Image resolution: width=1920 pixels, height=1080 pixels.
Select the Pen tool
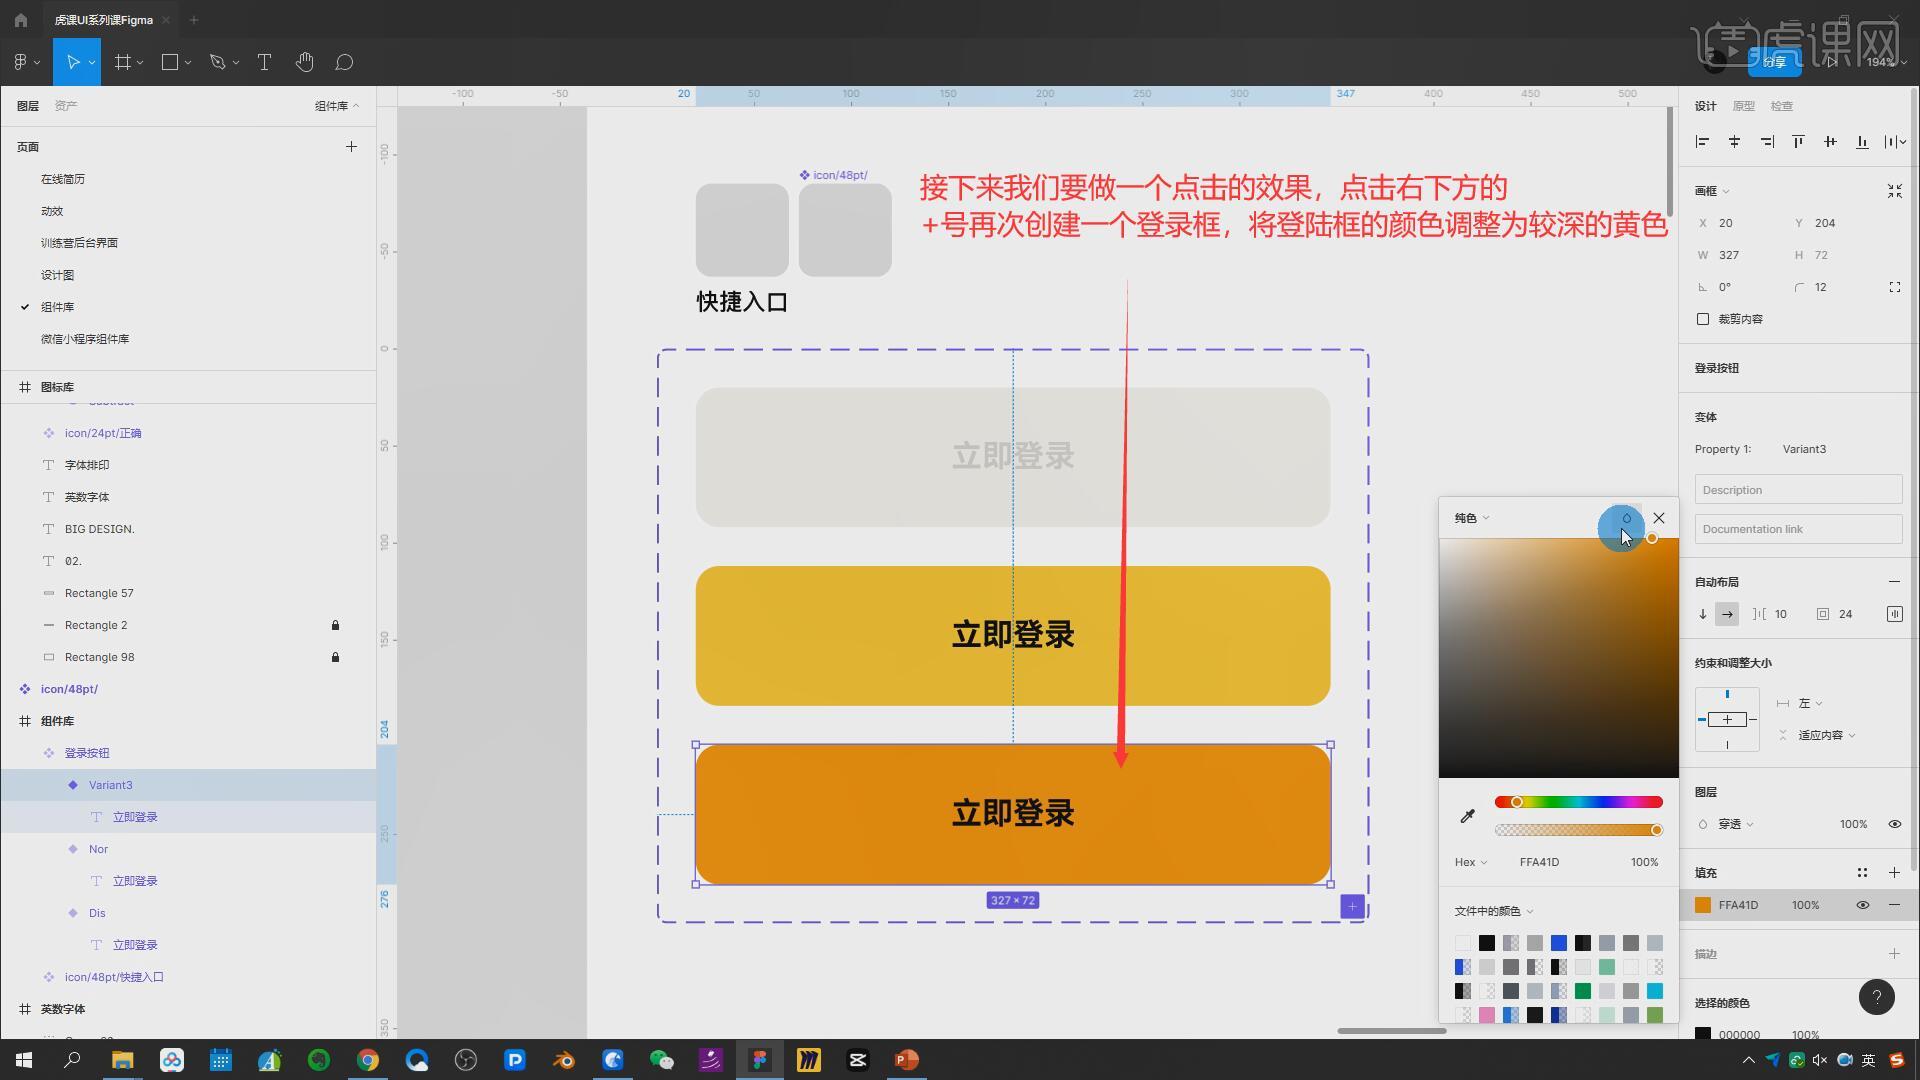(x=217, y=62)
